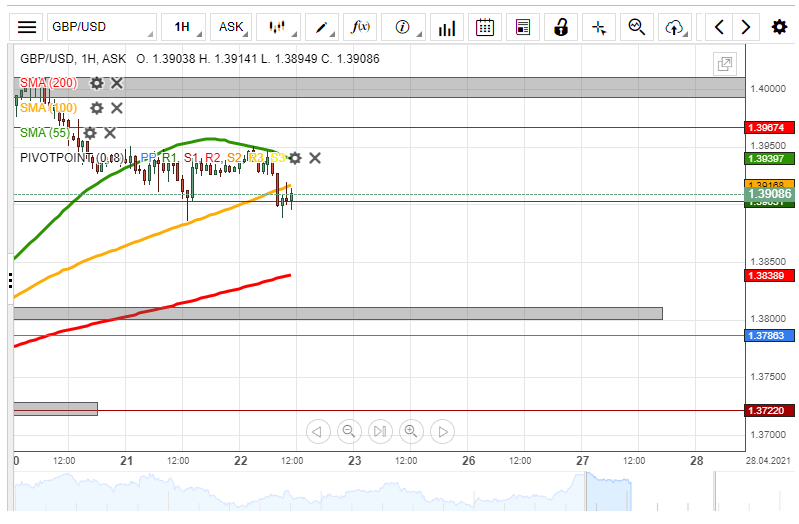The width and height of the screenshot is (799, 524).
Task: Click the dark red 1.37220 price label
Action: point(769,410)
